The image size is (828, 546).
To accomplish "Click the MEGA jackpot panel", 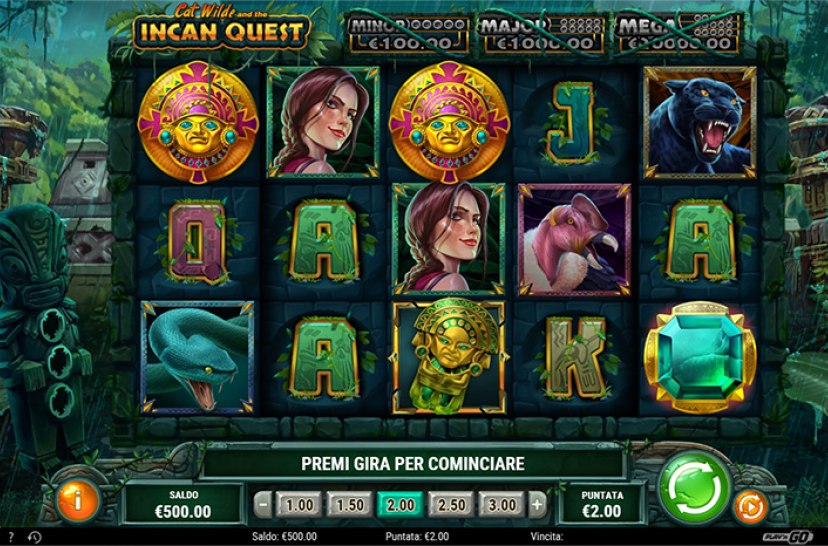I will [x=678, y=34].
